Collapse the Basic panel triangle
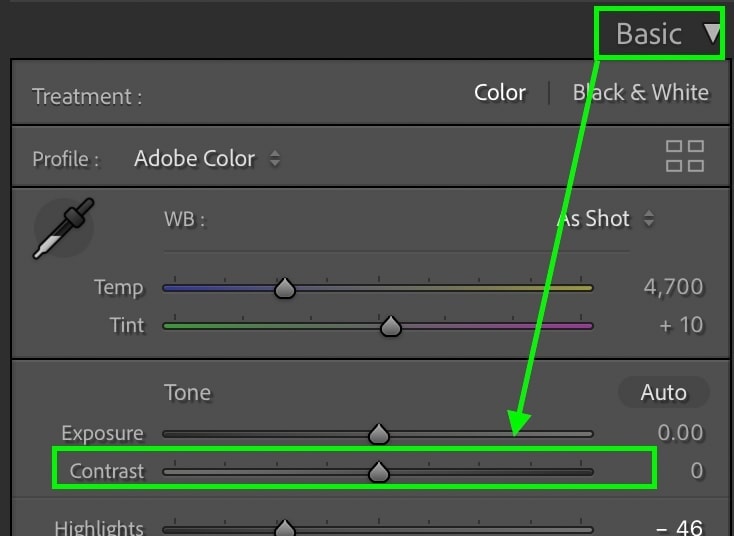The width and height of the screenshot is (734, 536). (x=712, y=34)
